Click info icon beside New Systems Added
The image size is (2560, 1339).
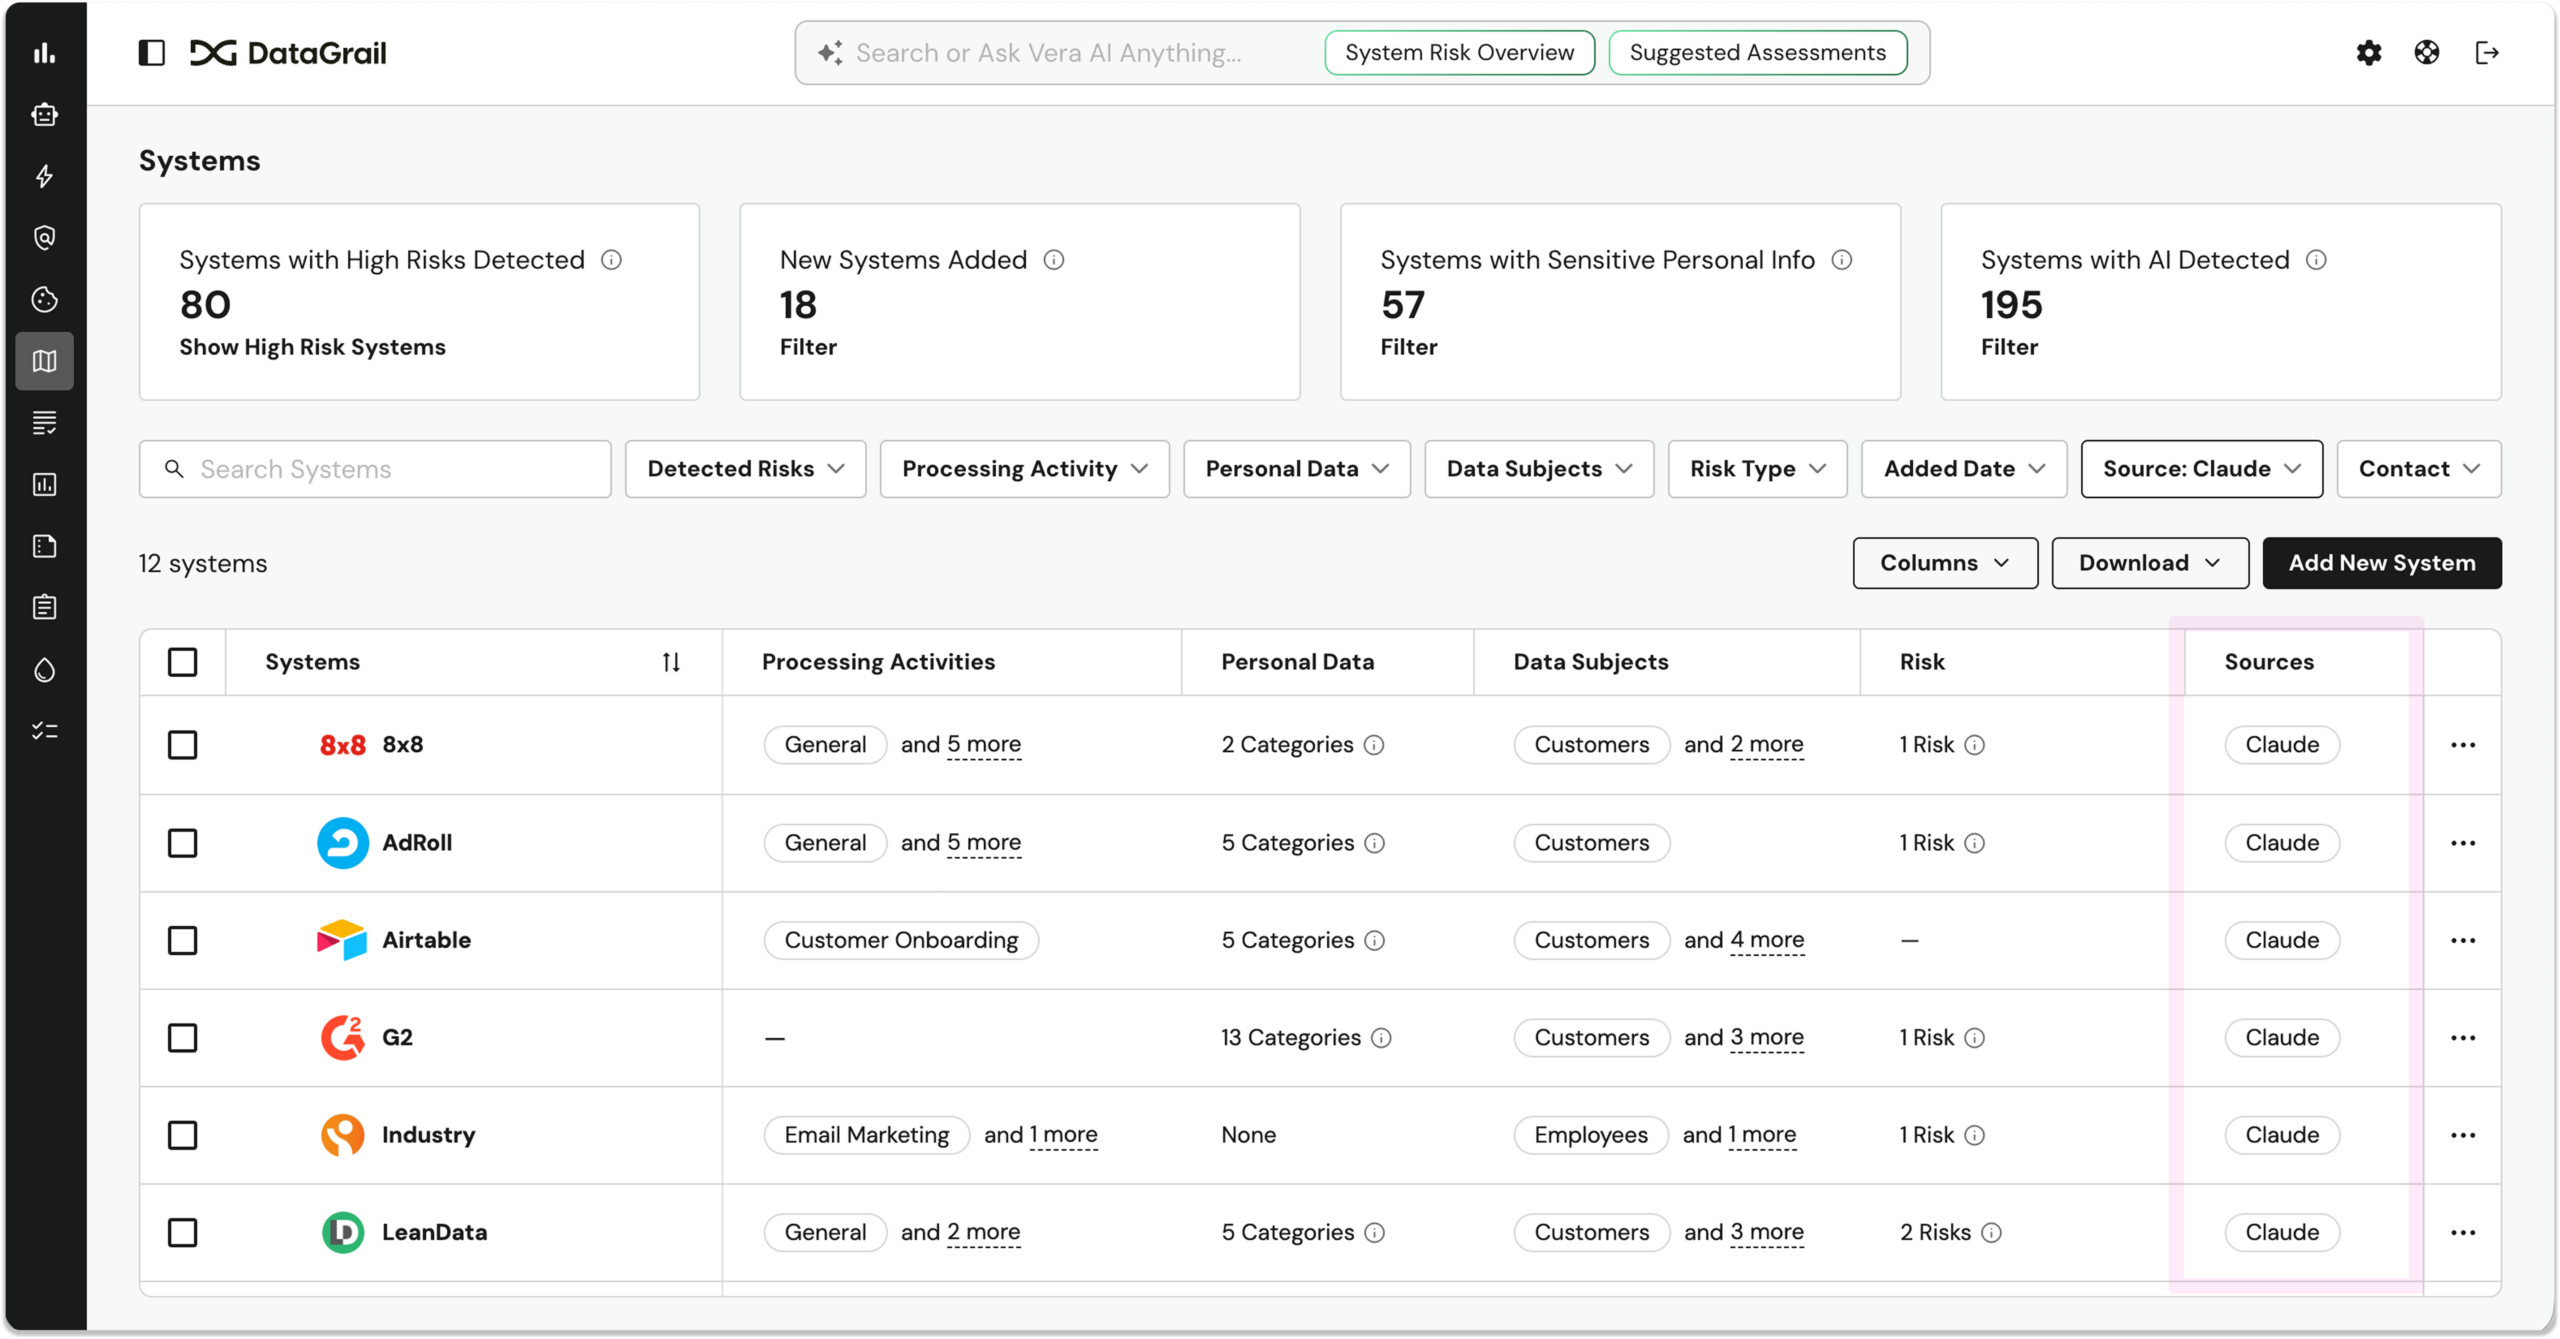pos(1054,260)
